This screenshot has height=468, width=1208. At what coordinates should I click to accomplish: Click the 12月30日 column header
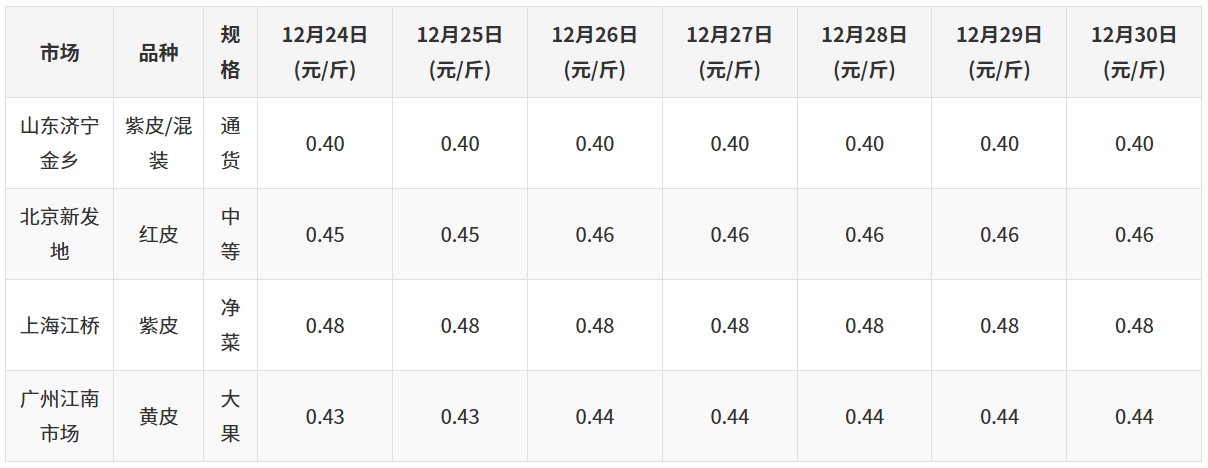coord(1134,53)
